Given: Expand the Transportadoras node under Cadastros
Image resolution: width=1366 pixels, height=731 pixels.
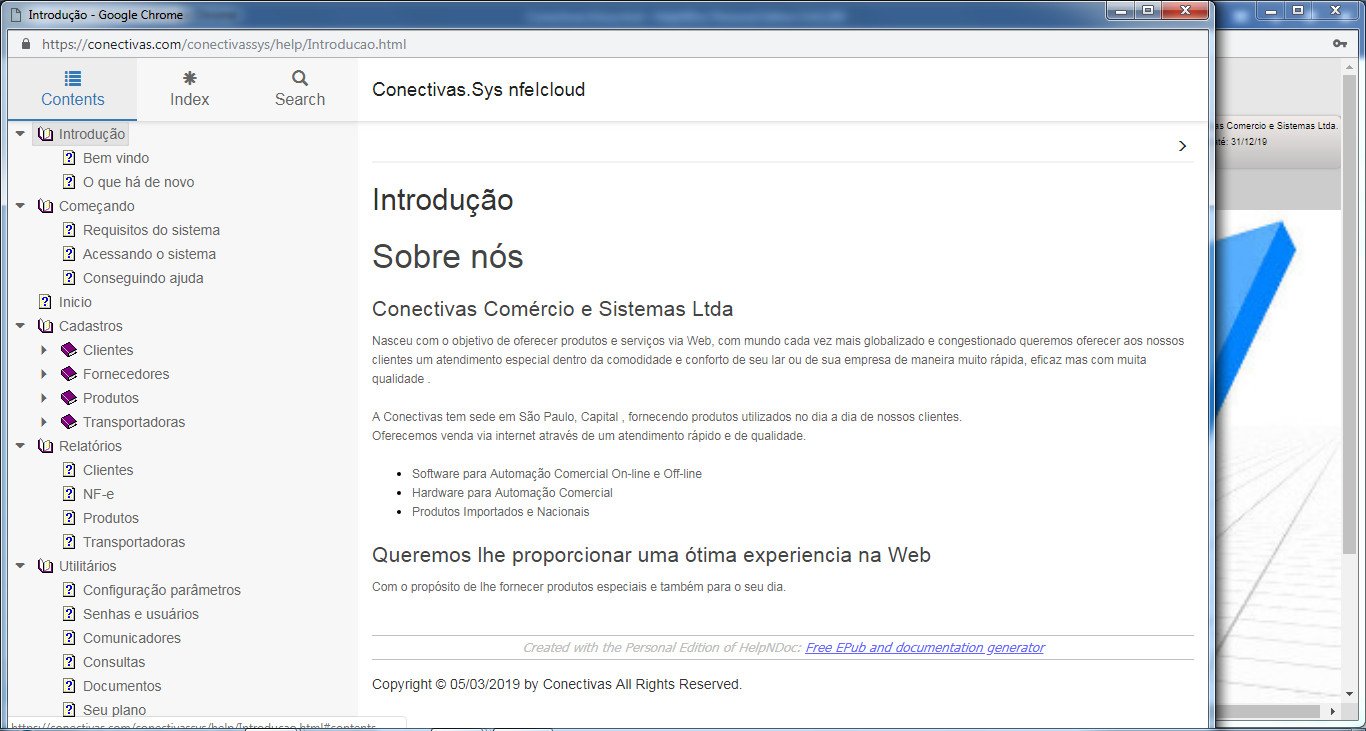Looking at the screenshot, I should pyautogui.click(x=44, y=422).
